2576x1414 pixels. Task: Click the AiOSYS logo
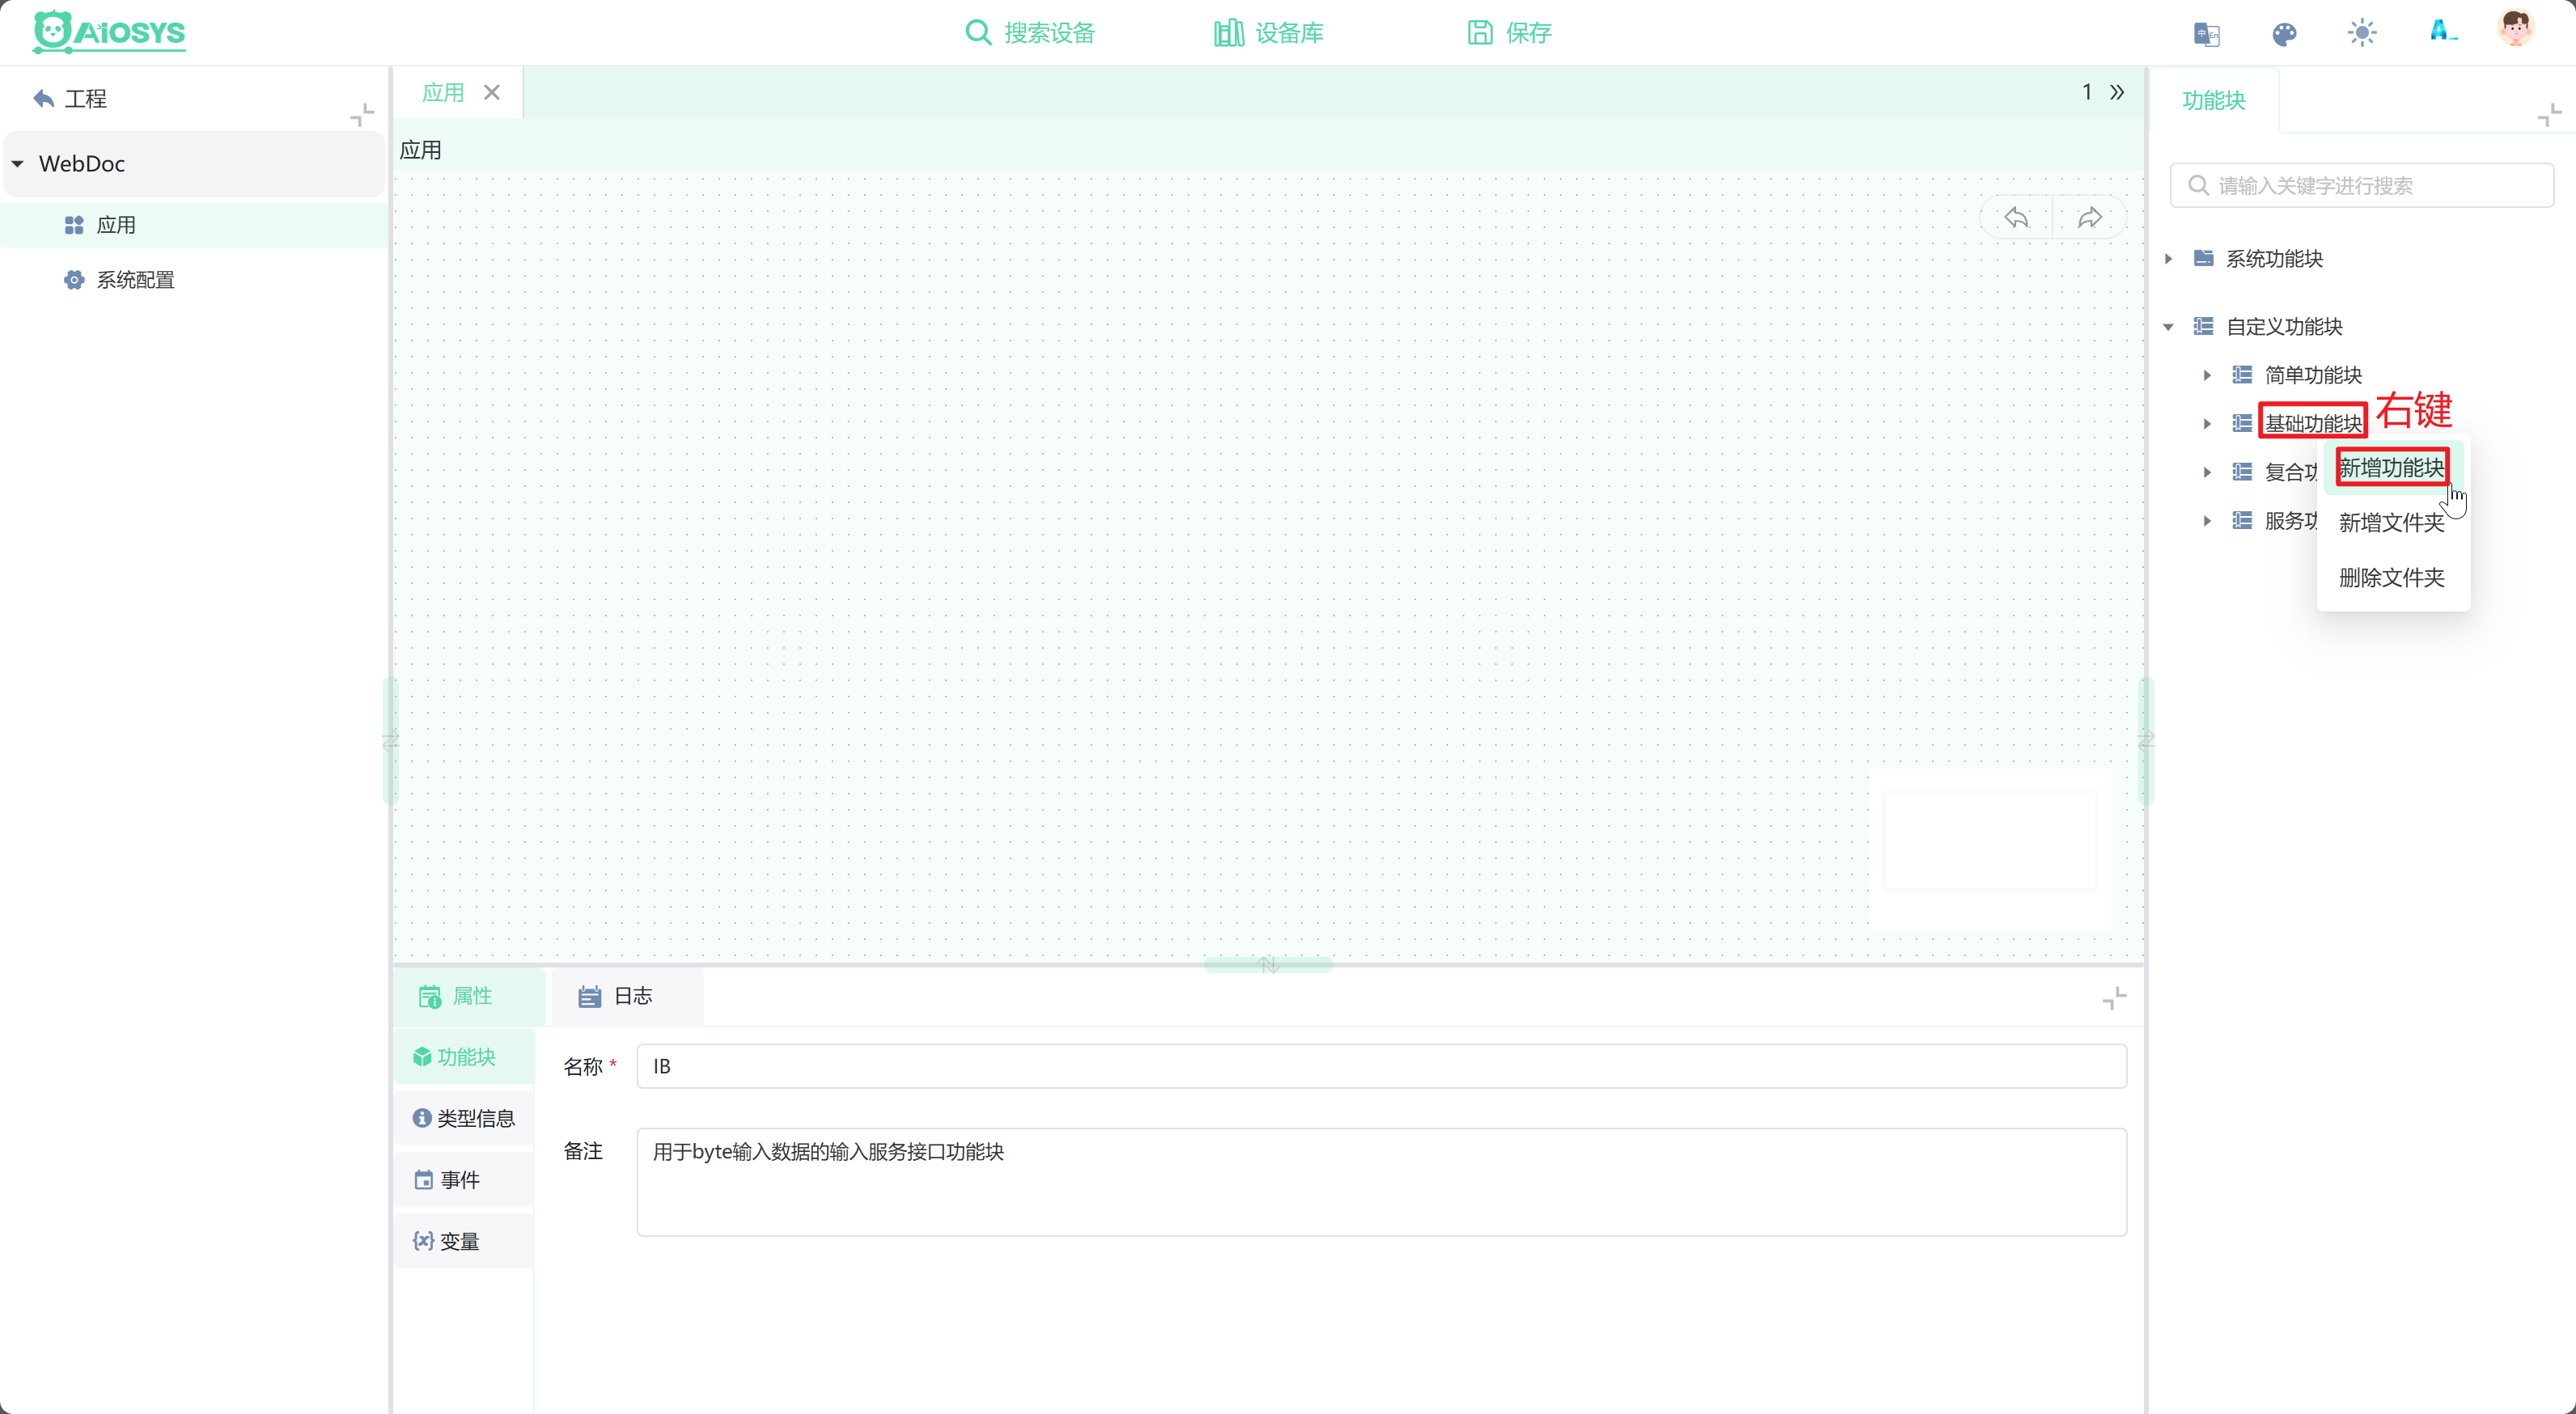point(109,32)
